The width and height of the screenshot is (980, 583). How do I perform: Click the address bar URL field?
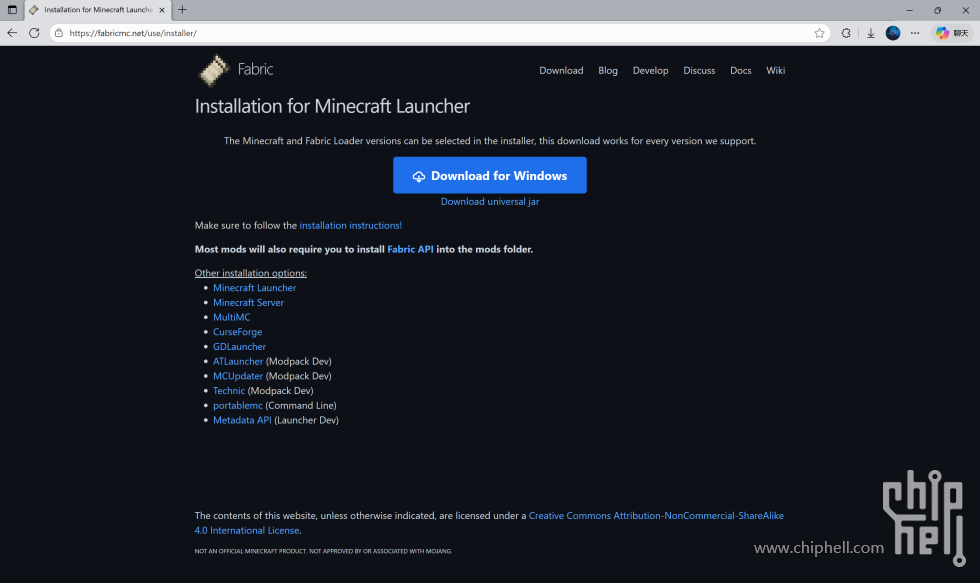[400, 33]
